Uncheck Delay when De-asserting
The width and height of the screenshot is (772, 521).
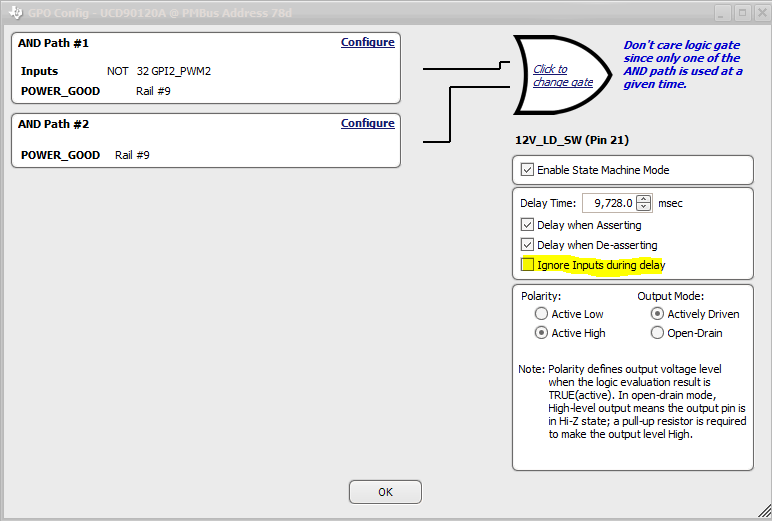click(x=527, y=245)
